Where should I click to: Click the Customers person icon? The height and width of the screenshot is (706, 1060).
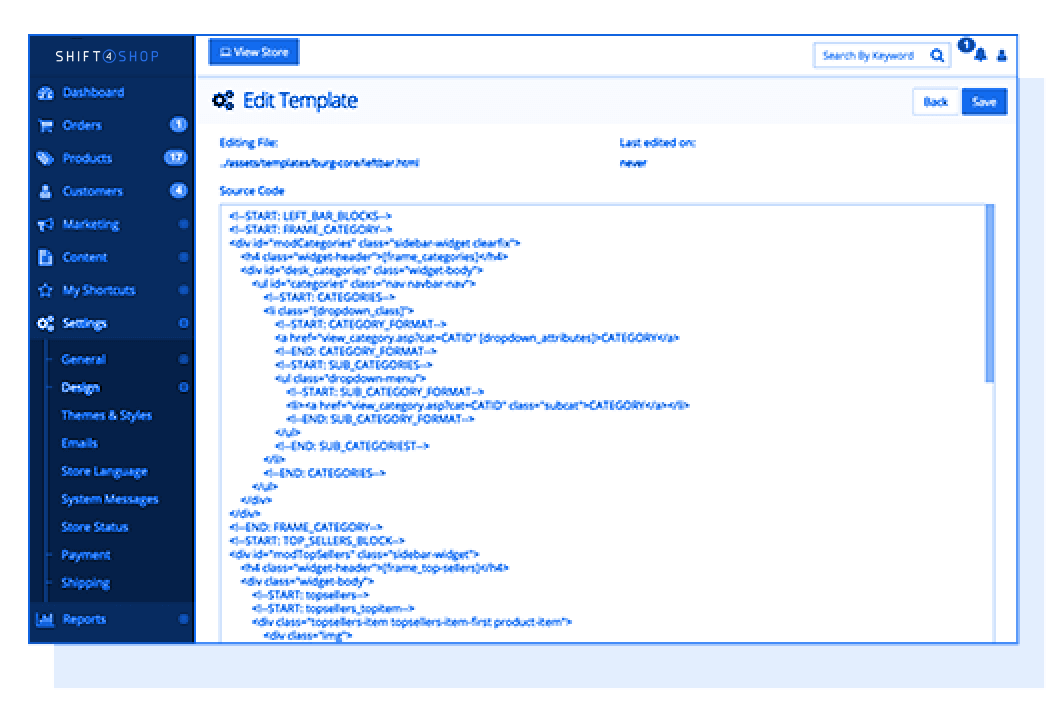[x=45, y=192]
